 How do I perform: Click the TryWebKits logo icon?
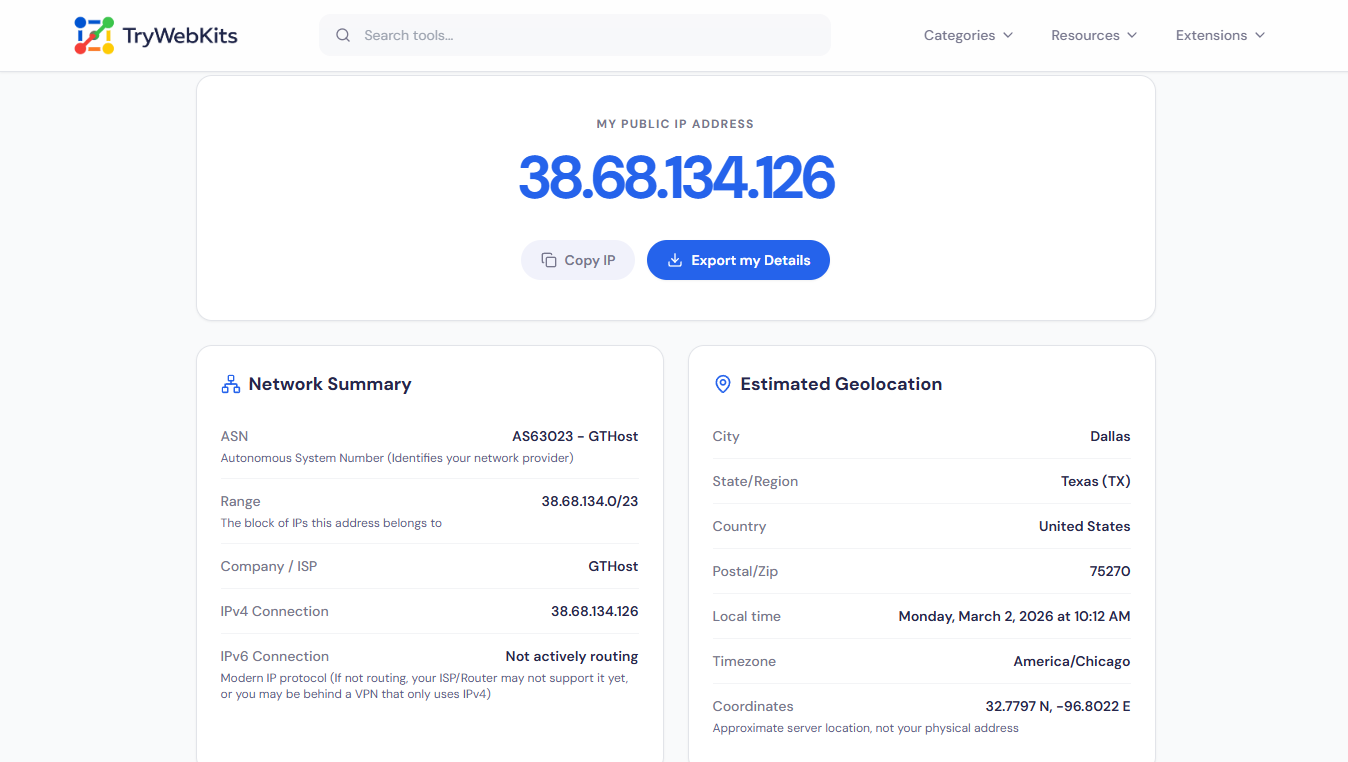(94, 34)
